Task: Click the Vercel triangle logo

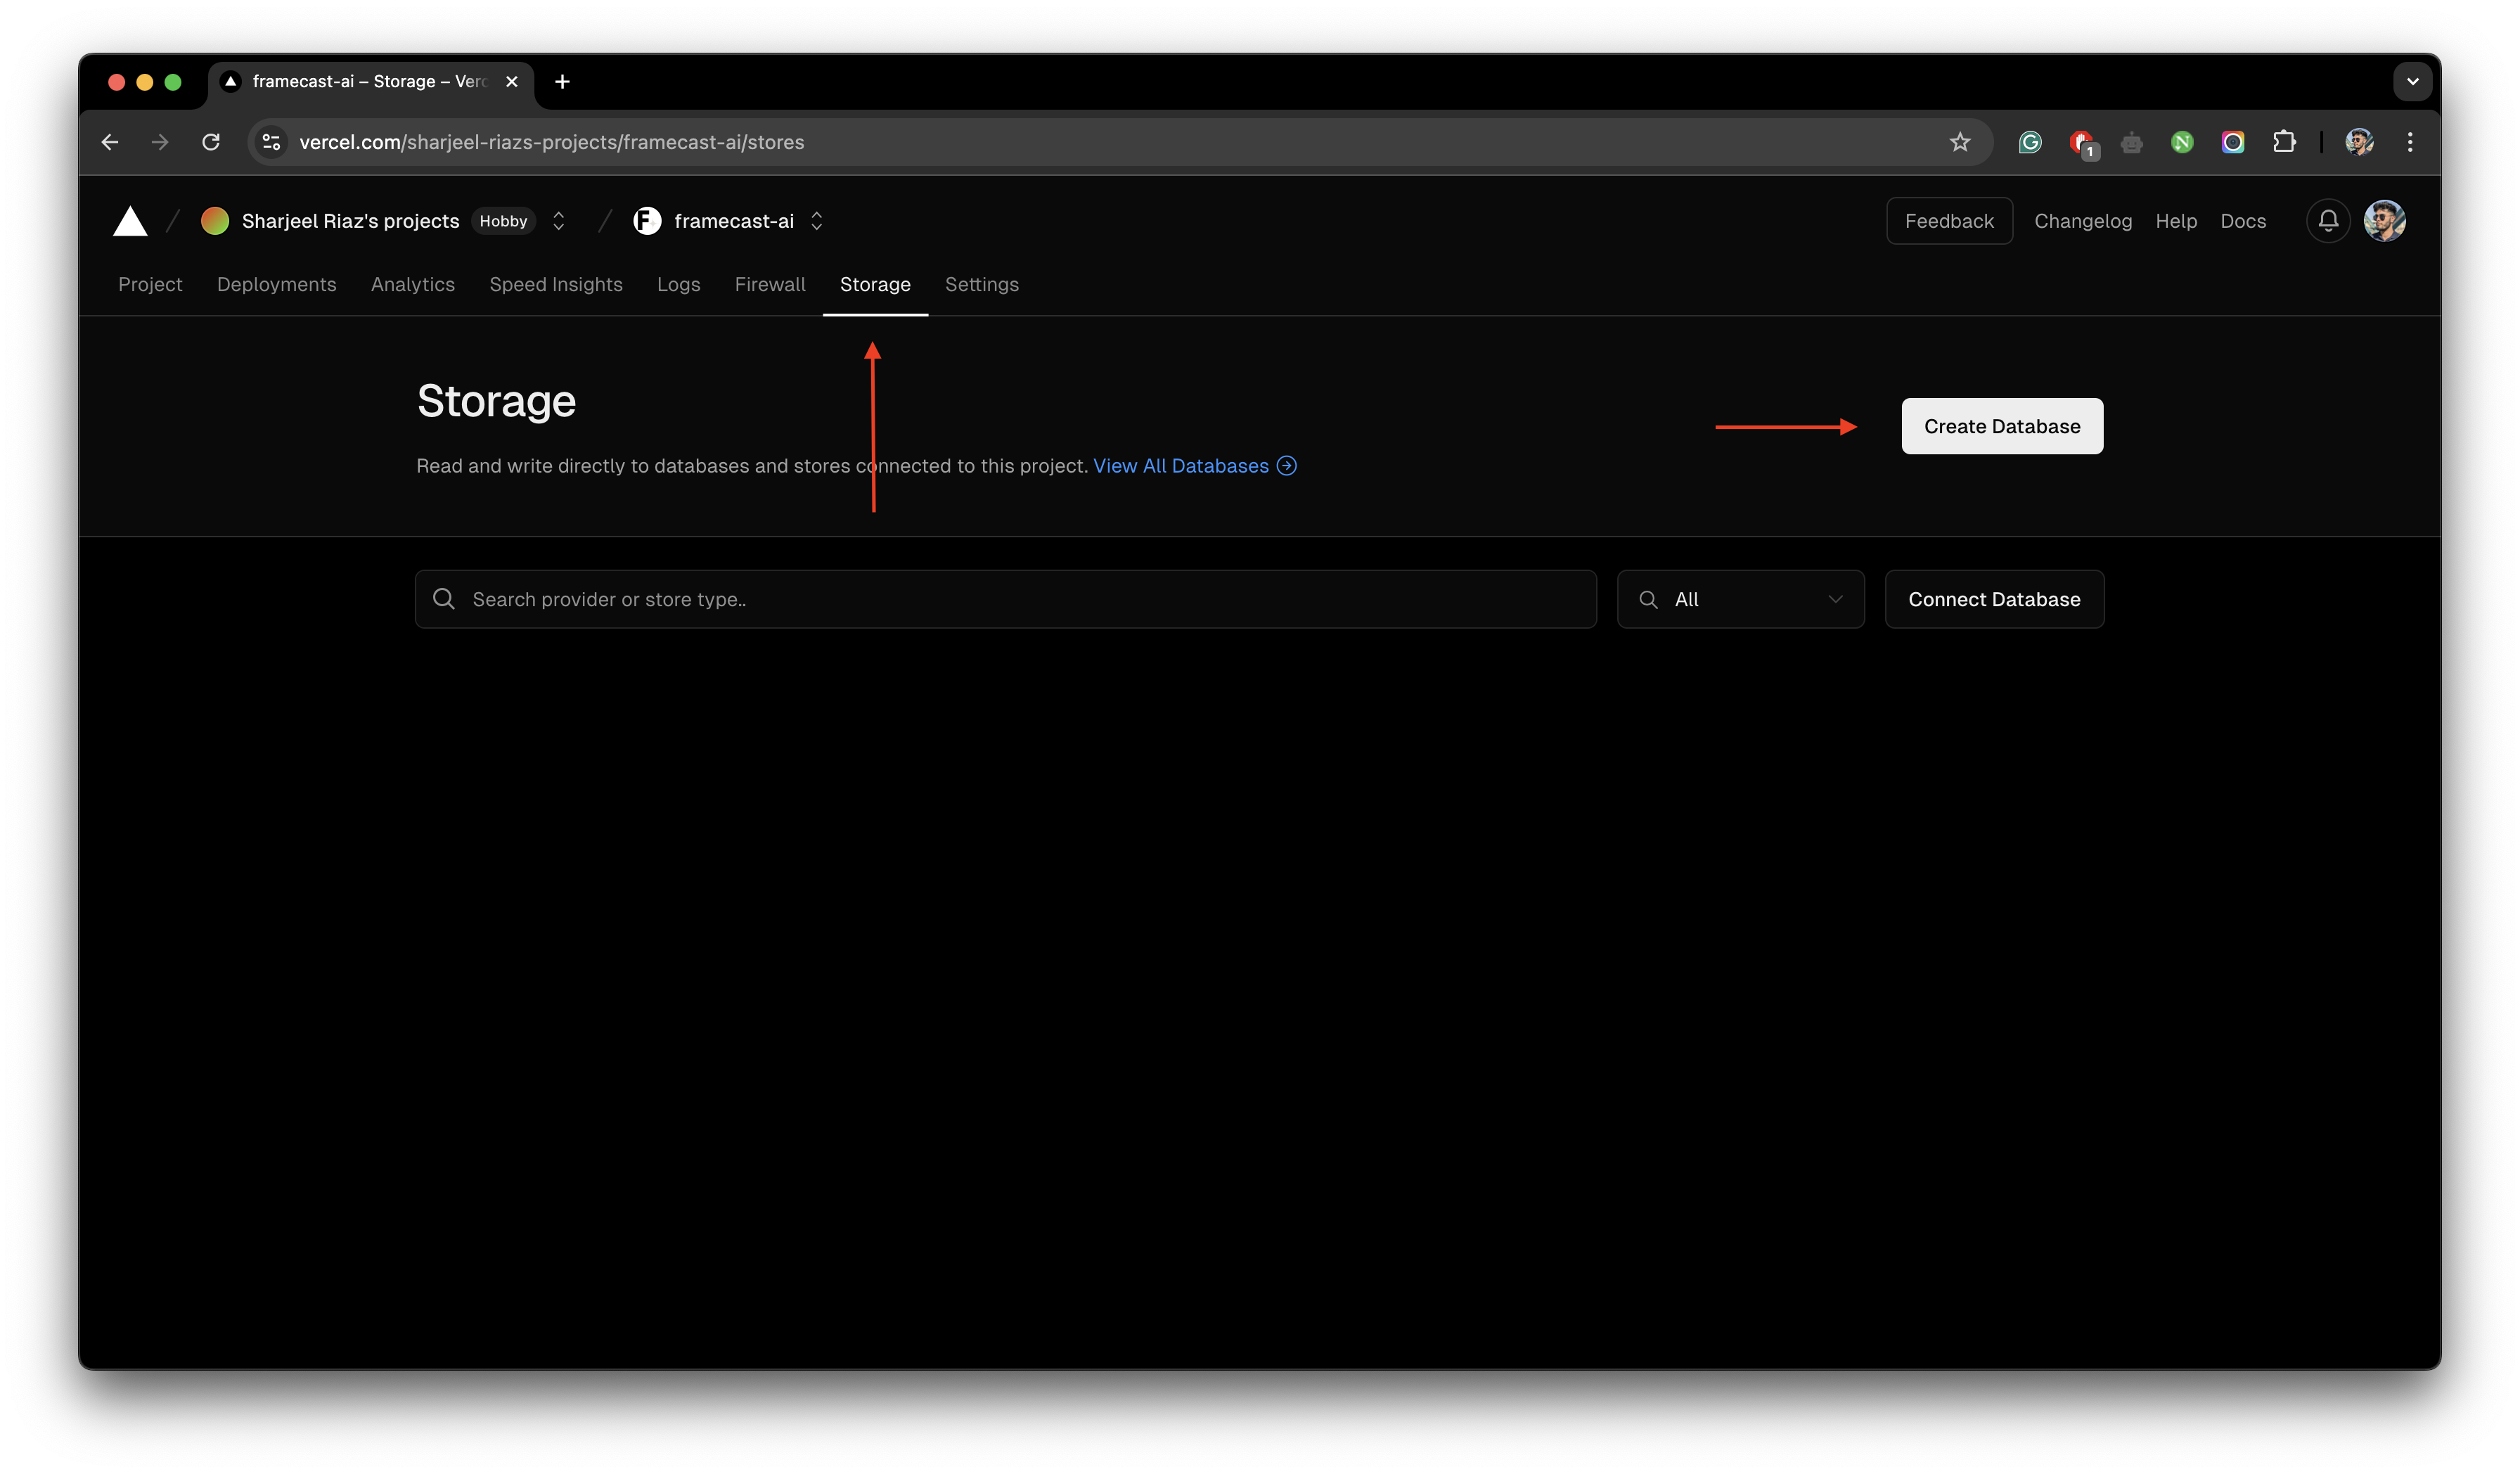Action: tap(130, 221)
